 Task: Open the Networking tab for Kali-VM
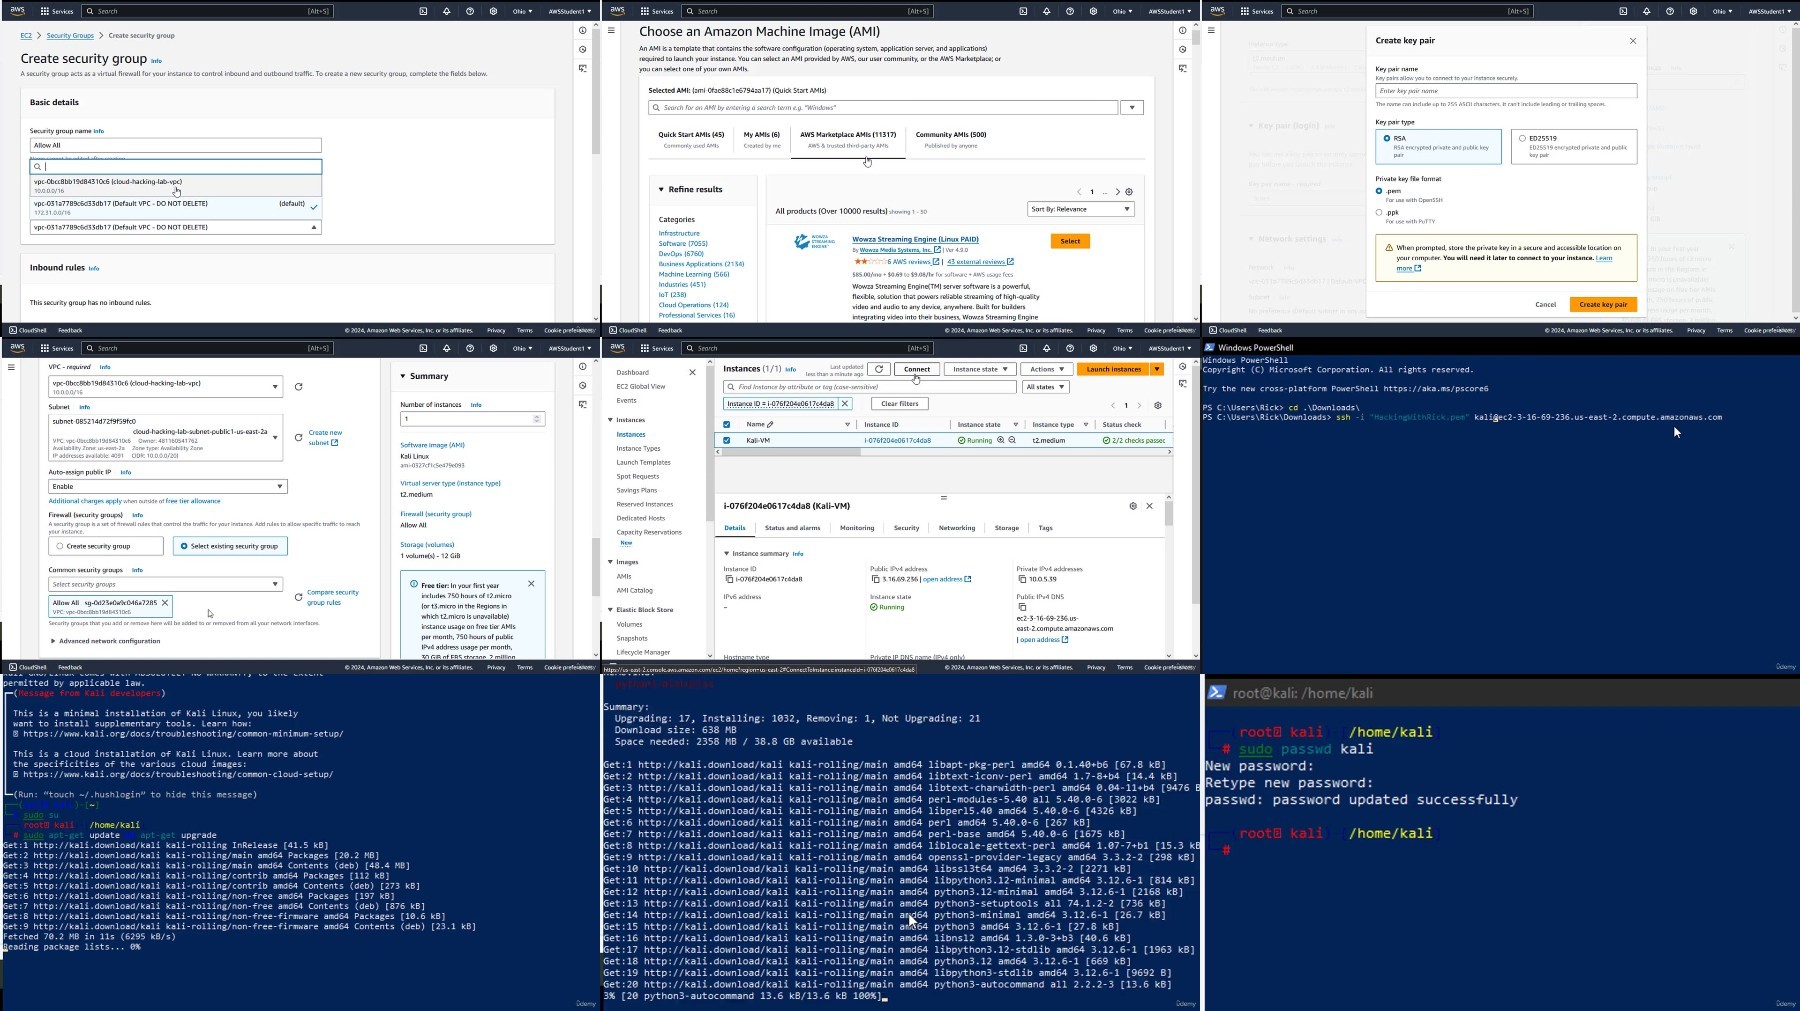(957, 528)
